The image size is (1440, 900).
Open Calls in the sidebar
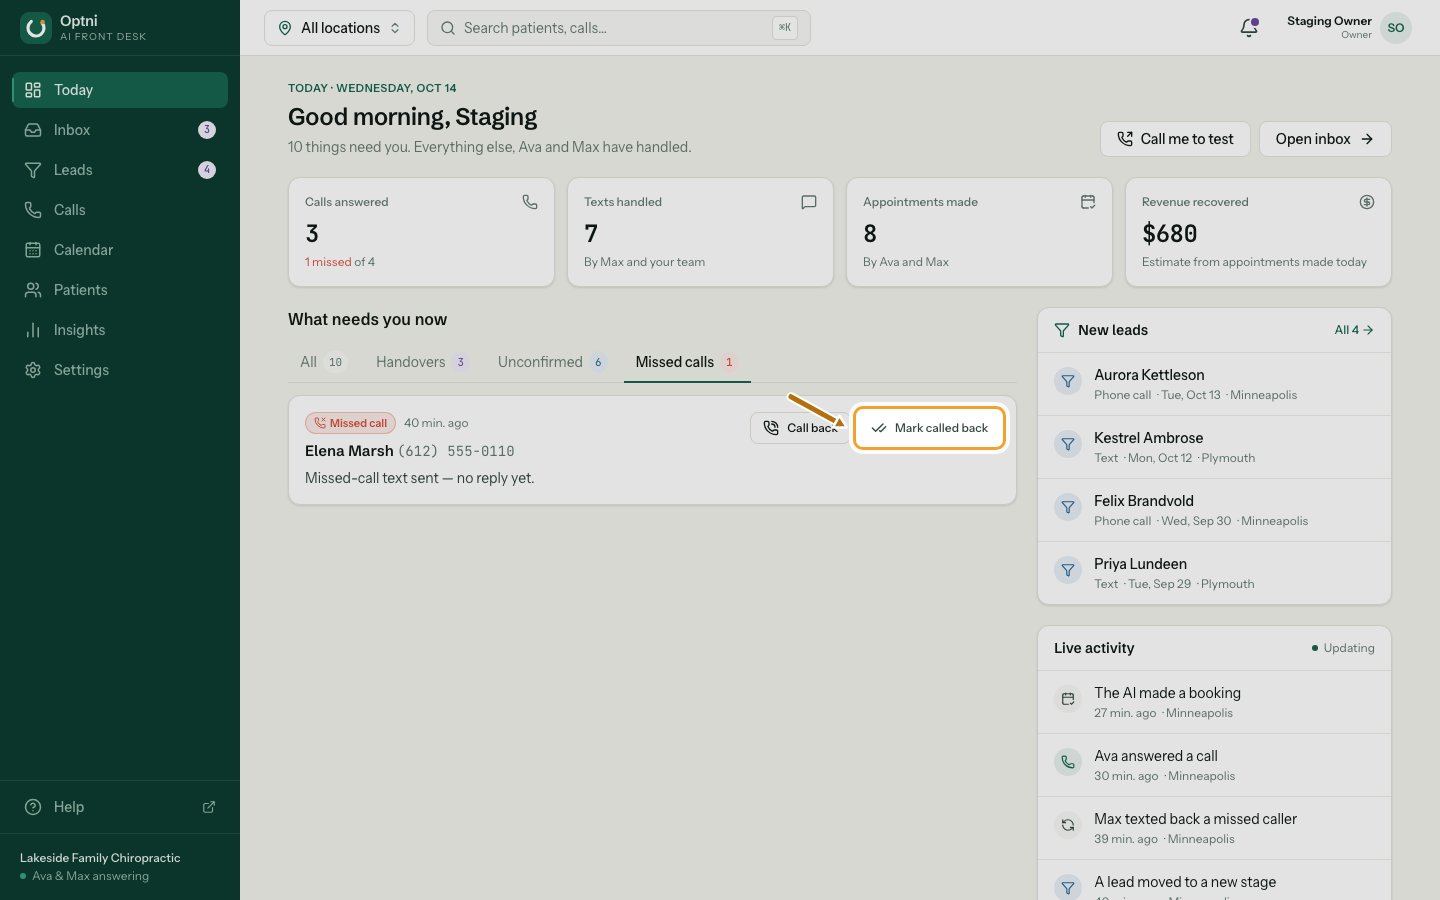120,210
